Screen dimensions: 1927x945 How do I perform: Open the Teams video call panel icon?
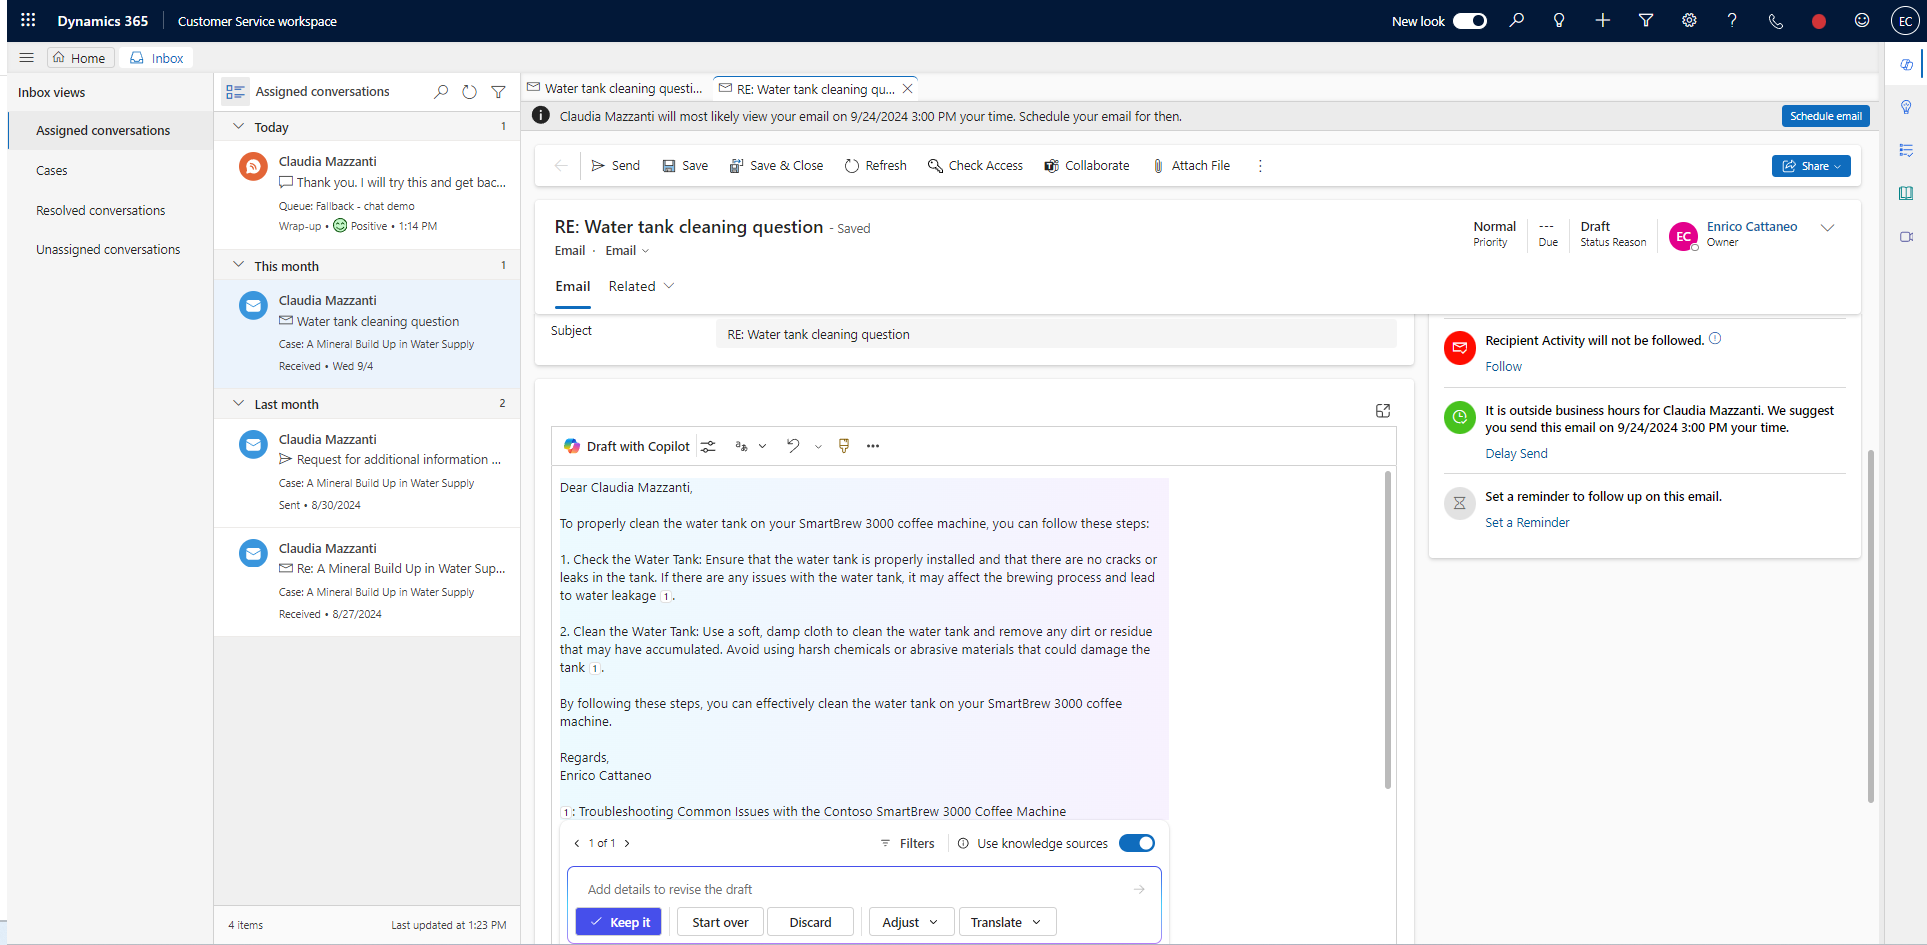[1908, 238]
